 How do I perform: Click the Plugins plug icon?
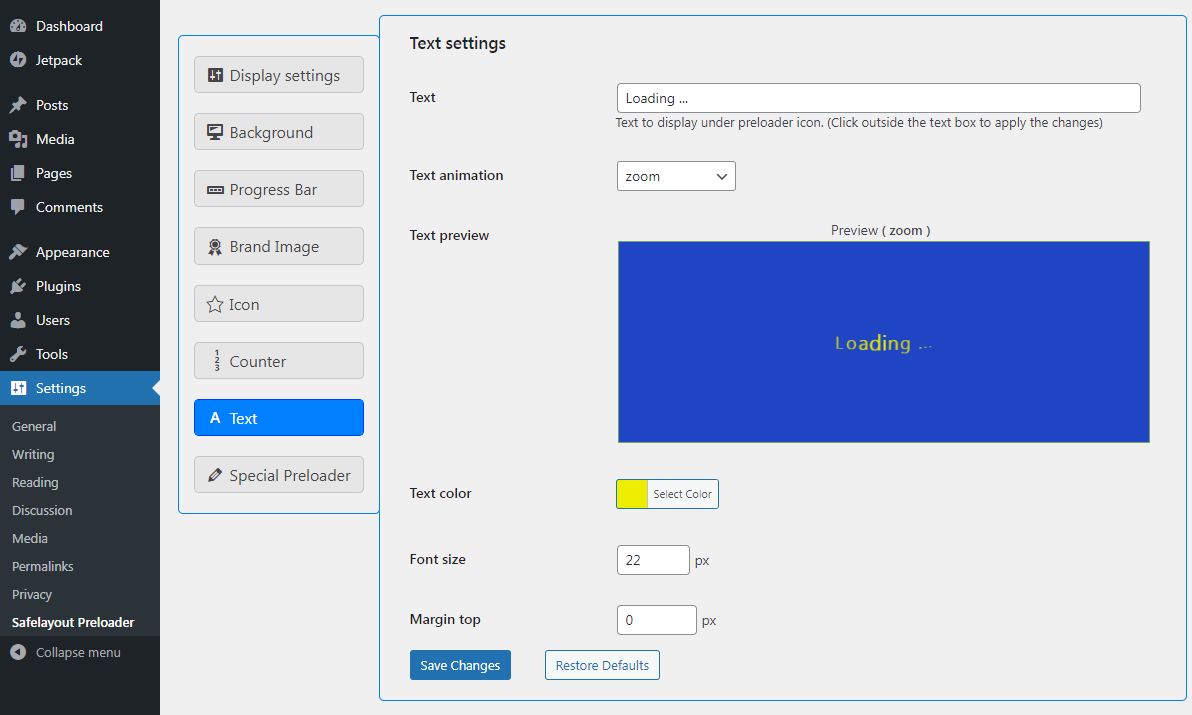[18, 286]
